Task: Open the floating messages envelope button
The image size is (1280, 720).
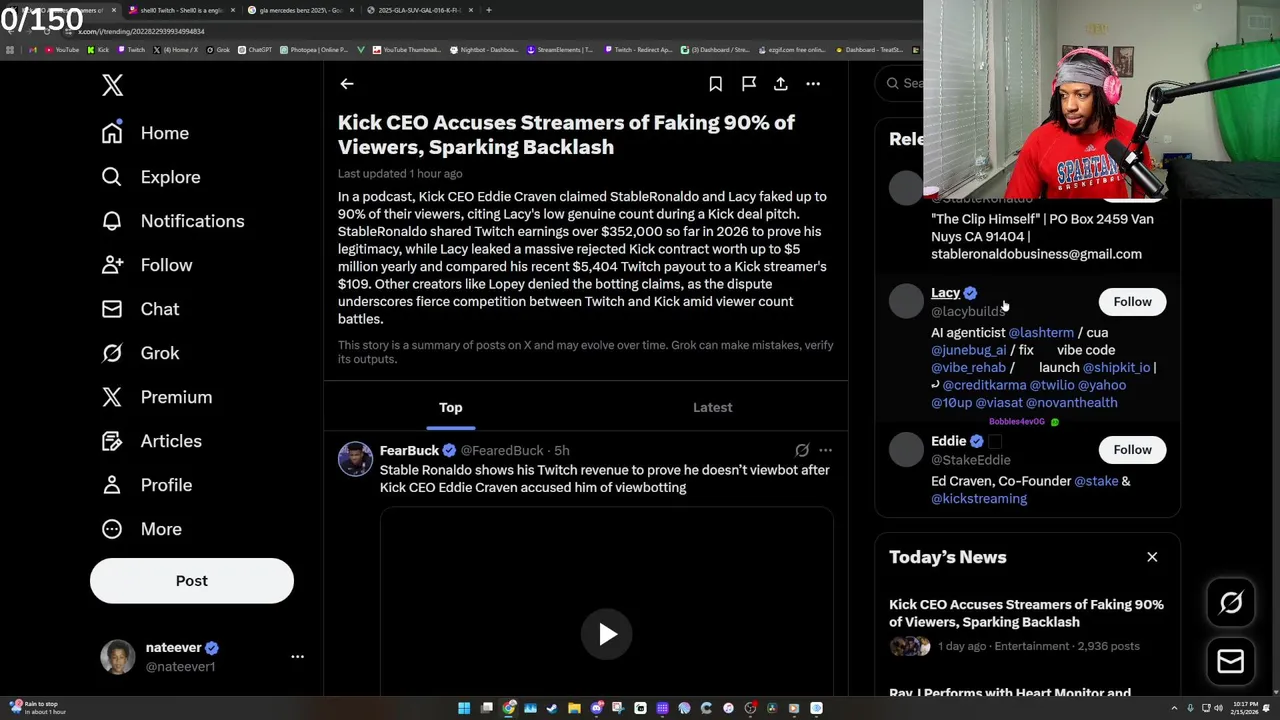Action: click(x=1231, y=661)
